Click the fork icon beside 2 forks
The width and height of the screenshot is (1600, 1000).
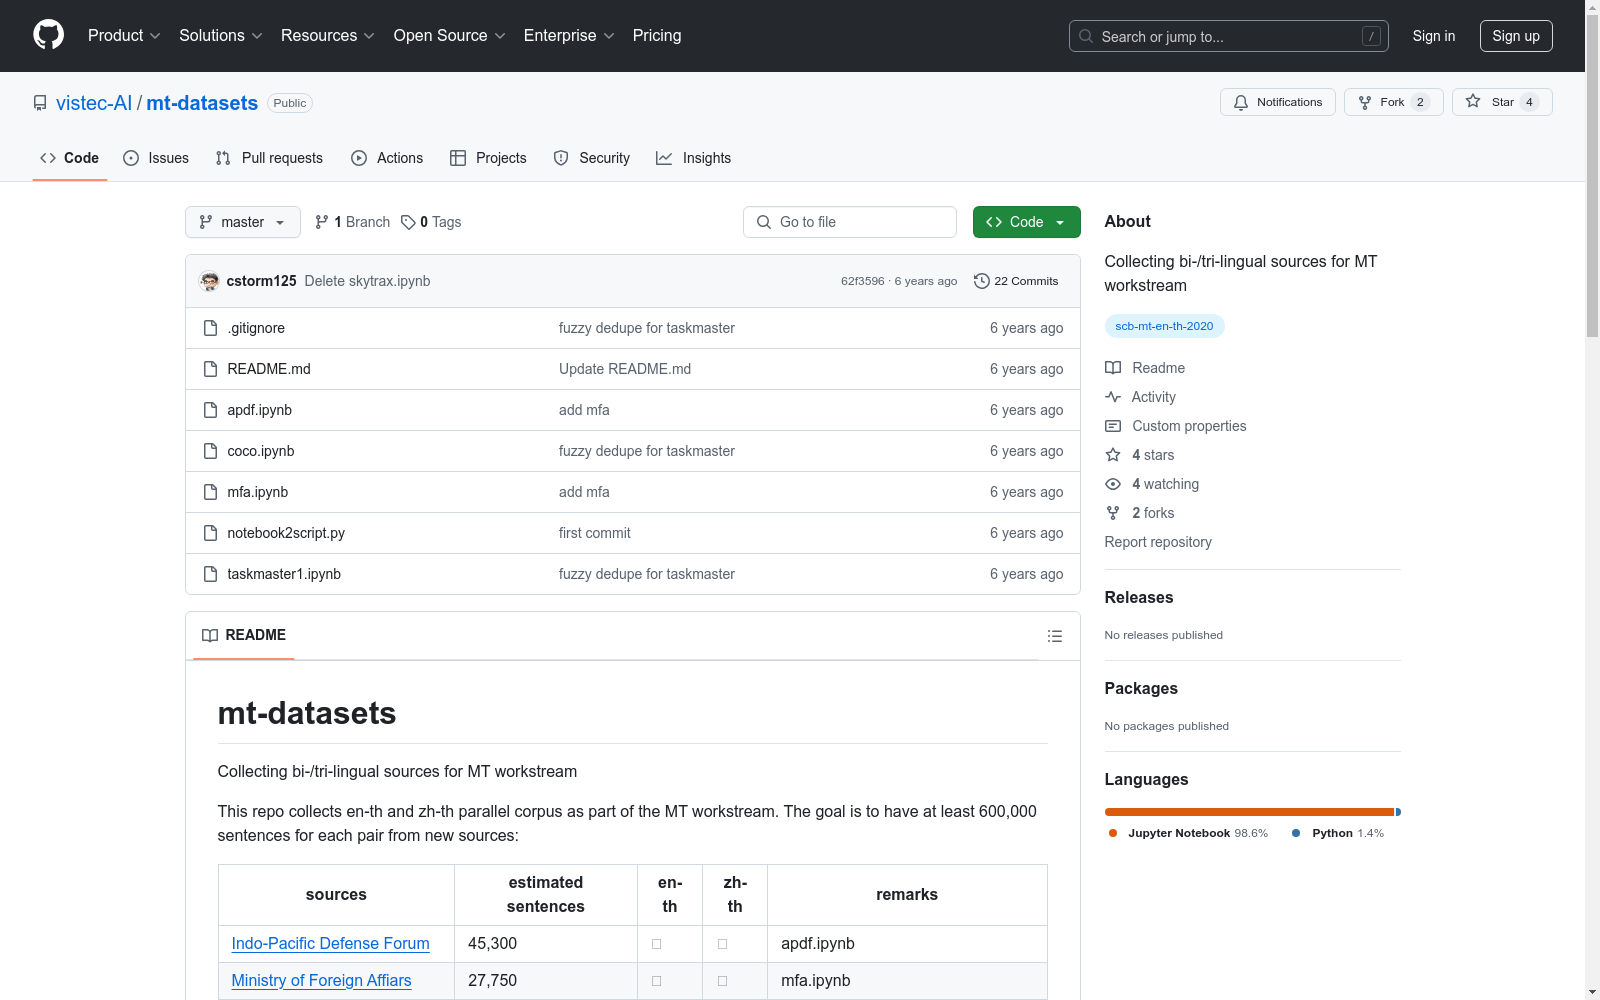coord(1113,513)
